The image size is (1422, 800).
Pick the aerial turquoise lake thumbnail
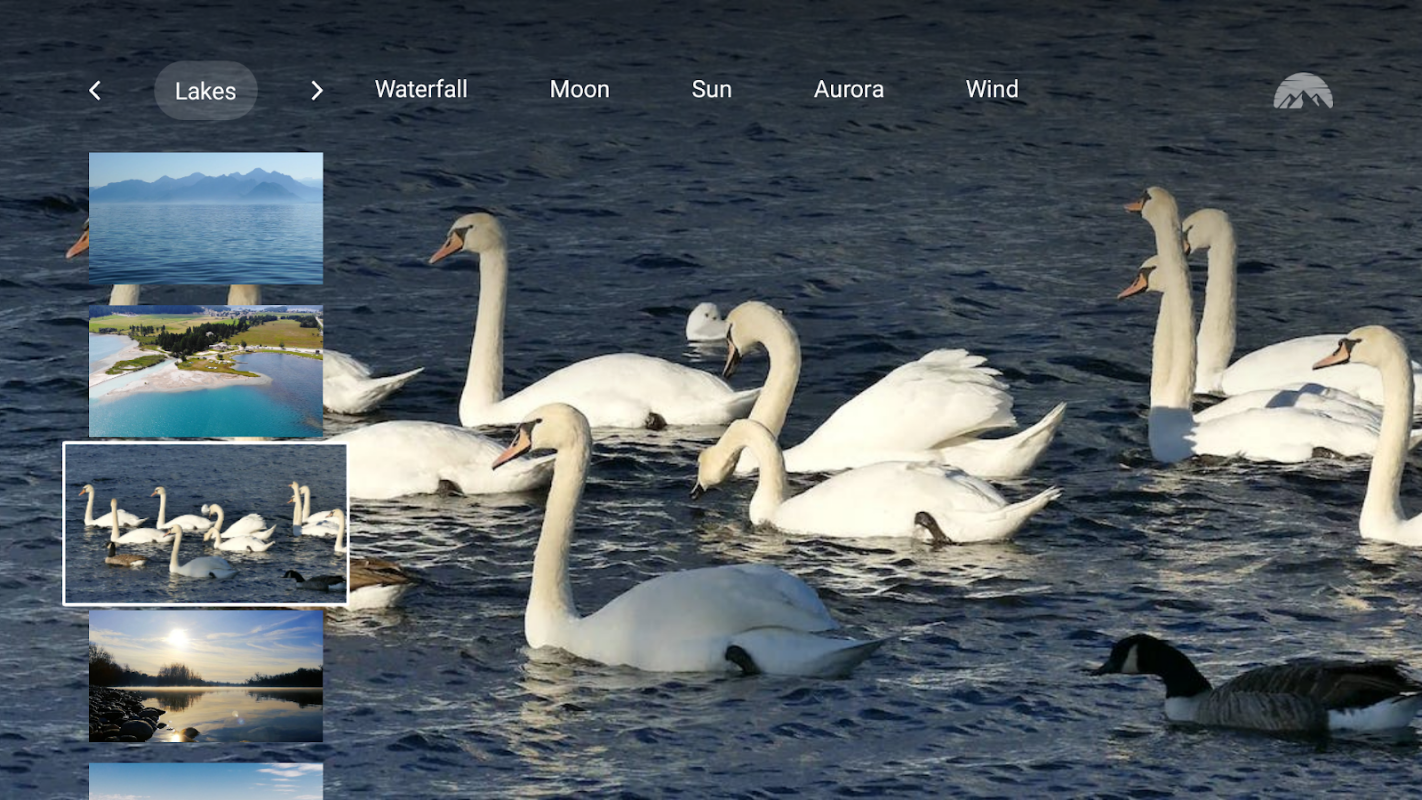tap(206, 372)
